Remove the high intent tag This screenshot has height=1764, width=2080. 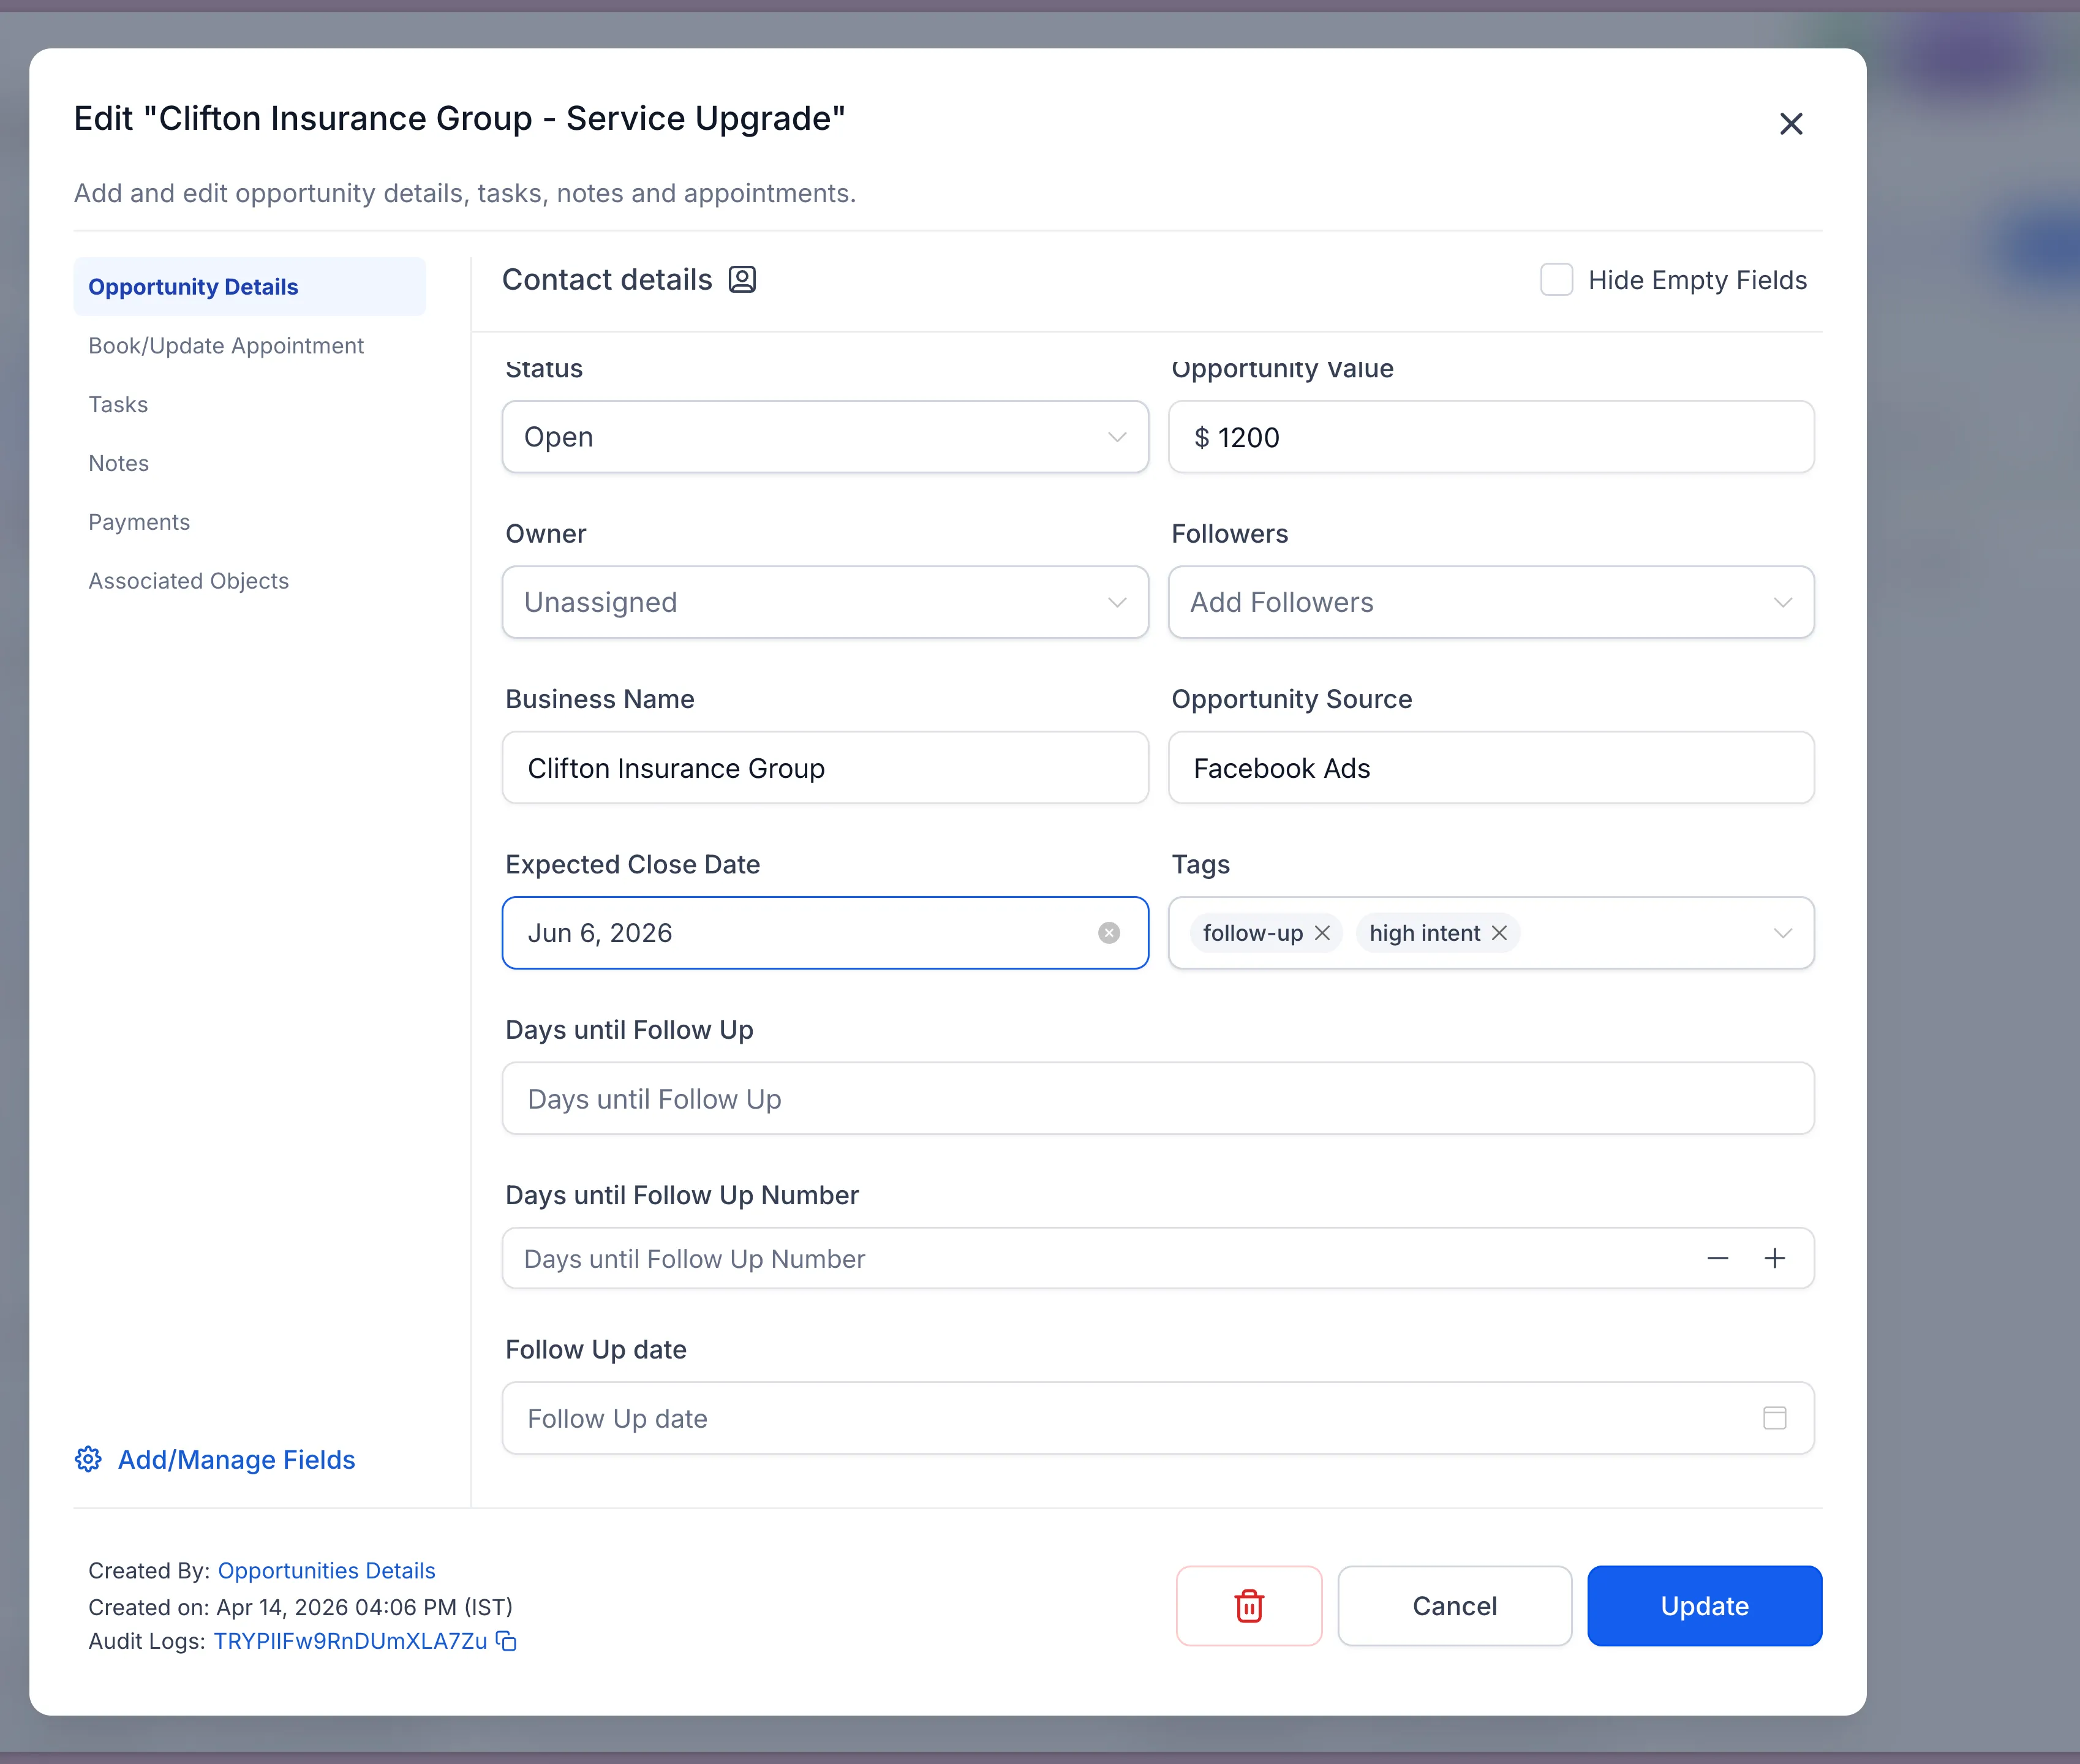click(x=1499, y=933)
